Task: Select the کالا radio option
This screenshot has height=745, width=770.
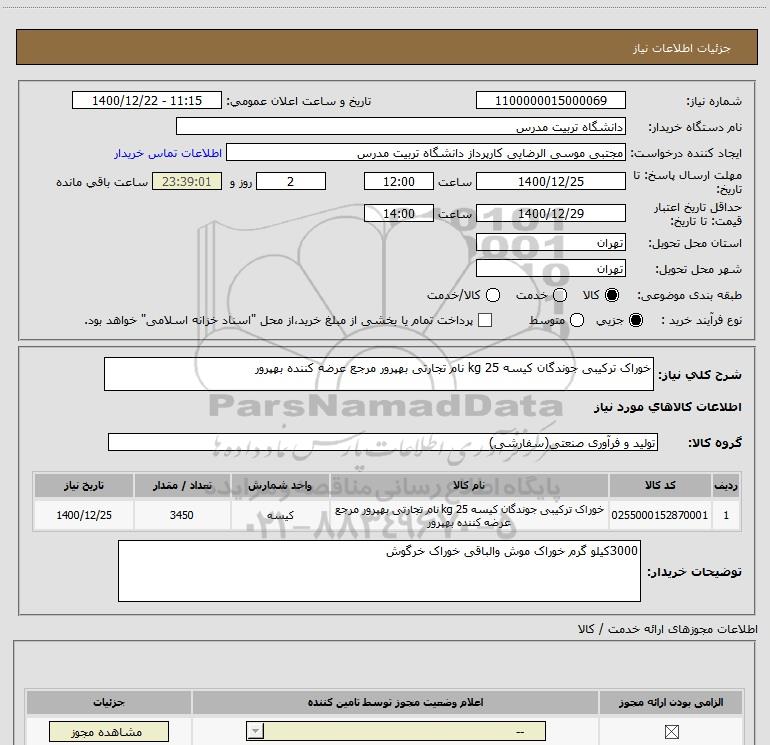Action: pyautogui.click(x=612, y=295)
